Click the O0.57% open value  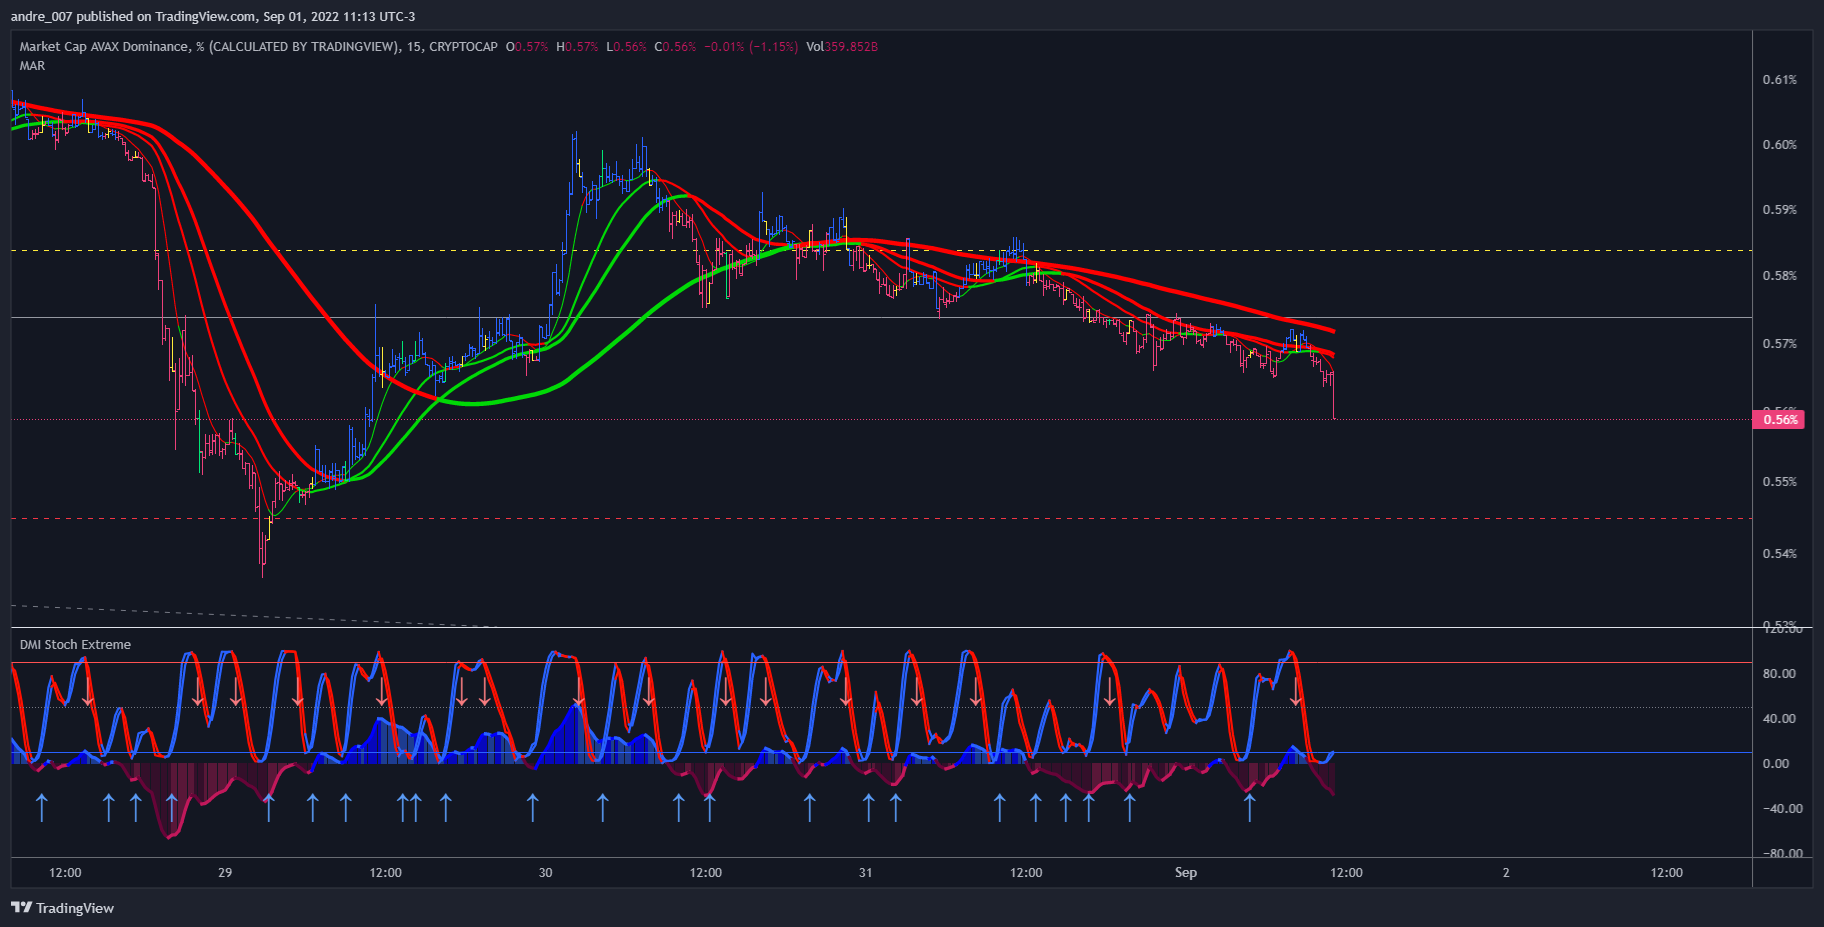[527, 47]
